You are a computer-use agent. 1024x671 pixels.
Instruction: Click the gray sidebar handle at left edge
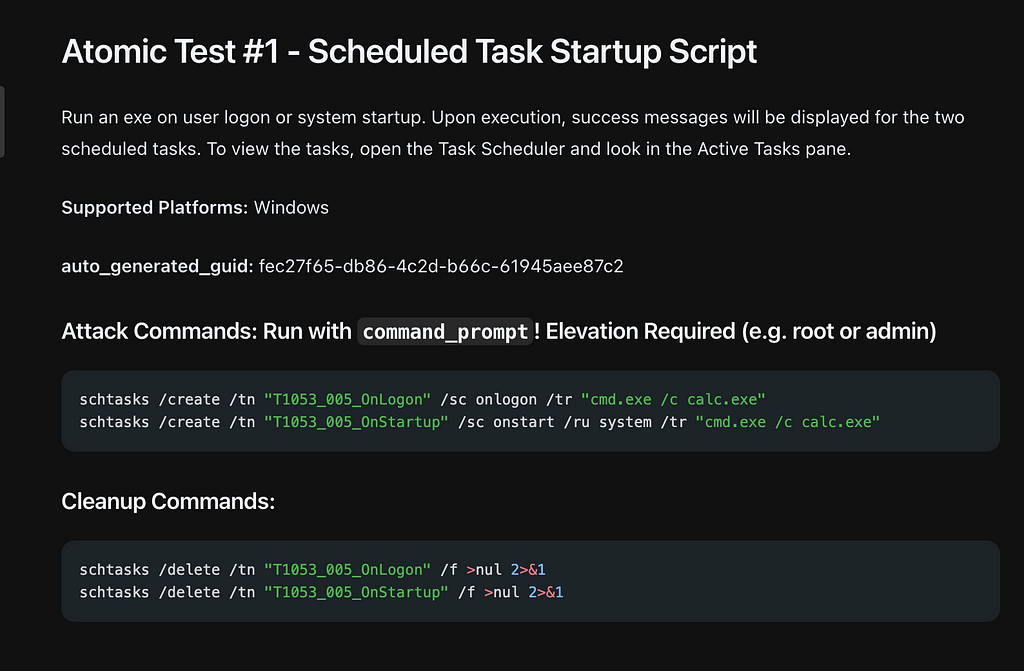point(2,122)
